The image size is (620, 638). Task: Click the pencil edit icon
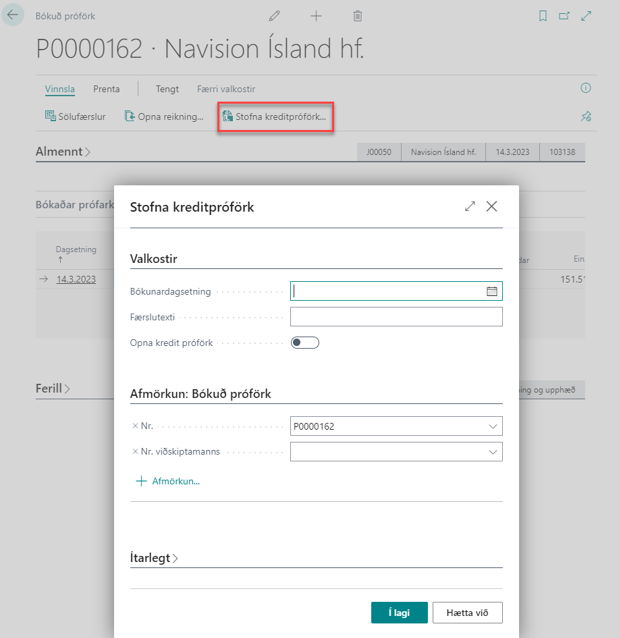tap(275, 17)
